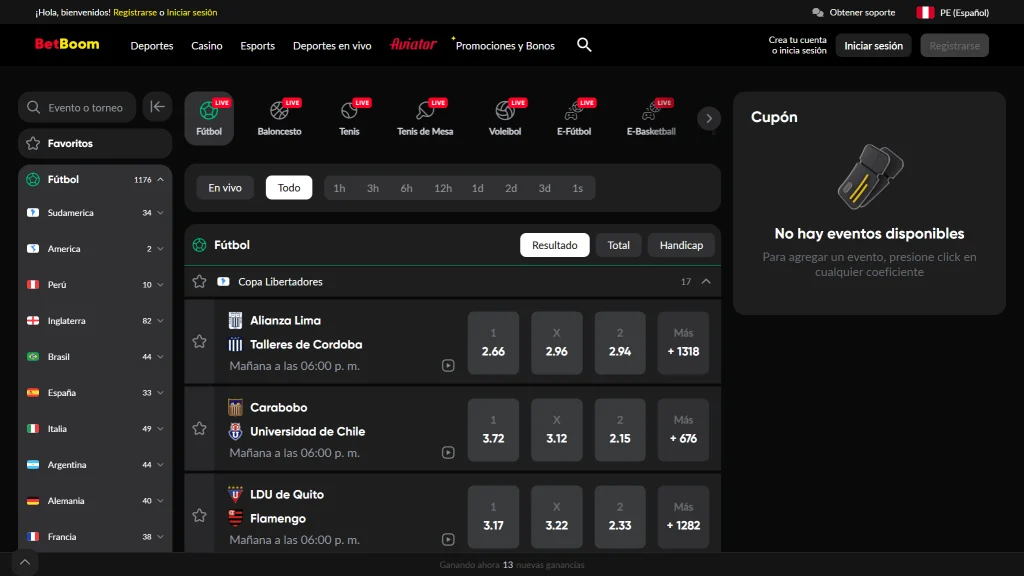Enable the En vivo filter
This screenshot has width=1024, height=576.
[224, 187]
